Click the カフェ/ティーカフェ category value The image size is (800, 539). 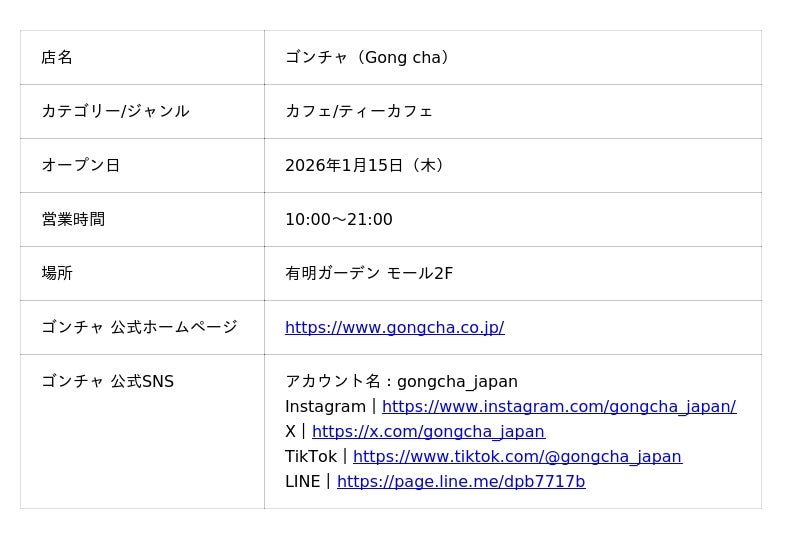click(x=359, y=112)
